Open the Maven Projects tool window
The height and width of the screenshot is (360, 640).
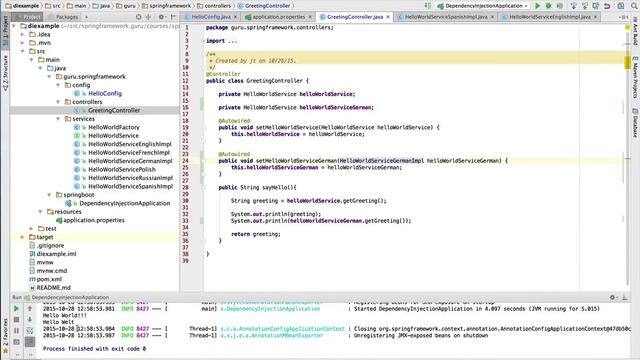coord(635,78)
